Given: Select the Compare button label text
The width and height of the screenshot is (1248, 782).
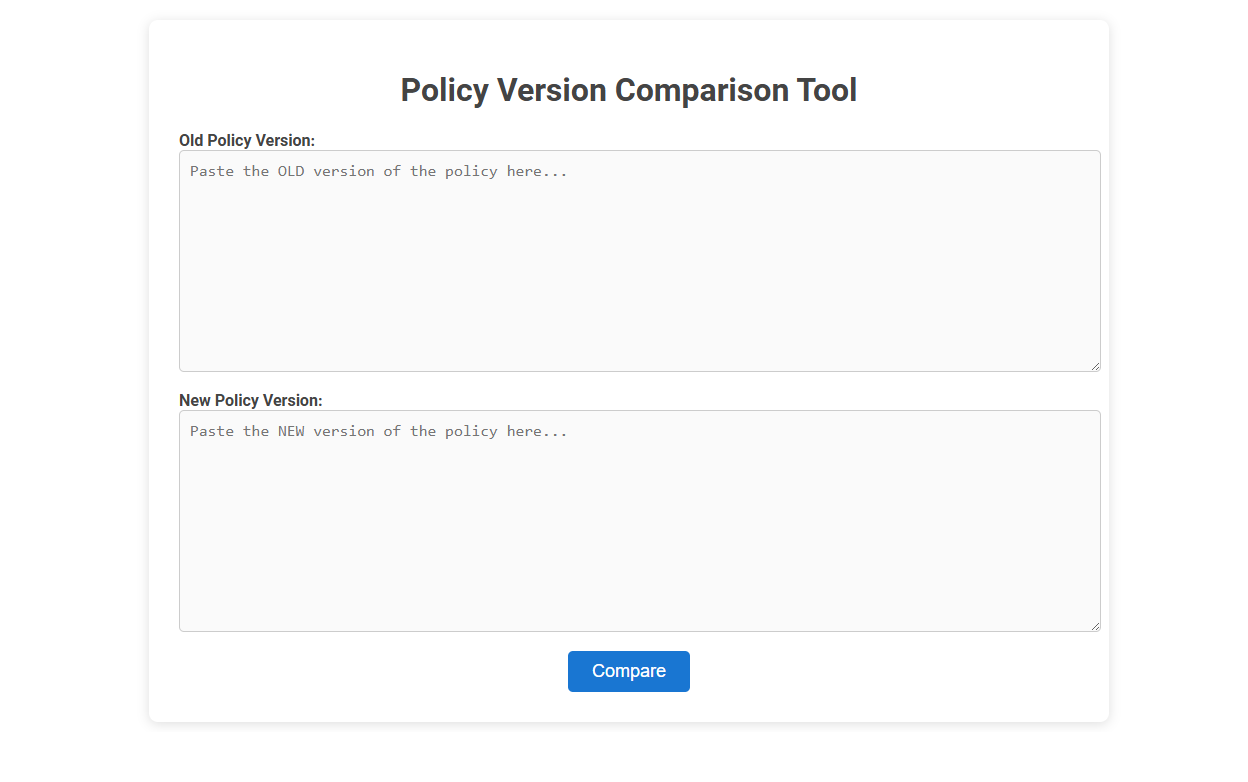Looking at the screenshot, I should (628, 671).
